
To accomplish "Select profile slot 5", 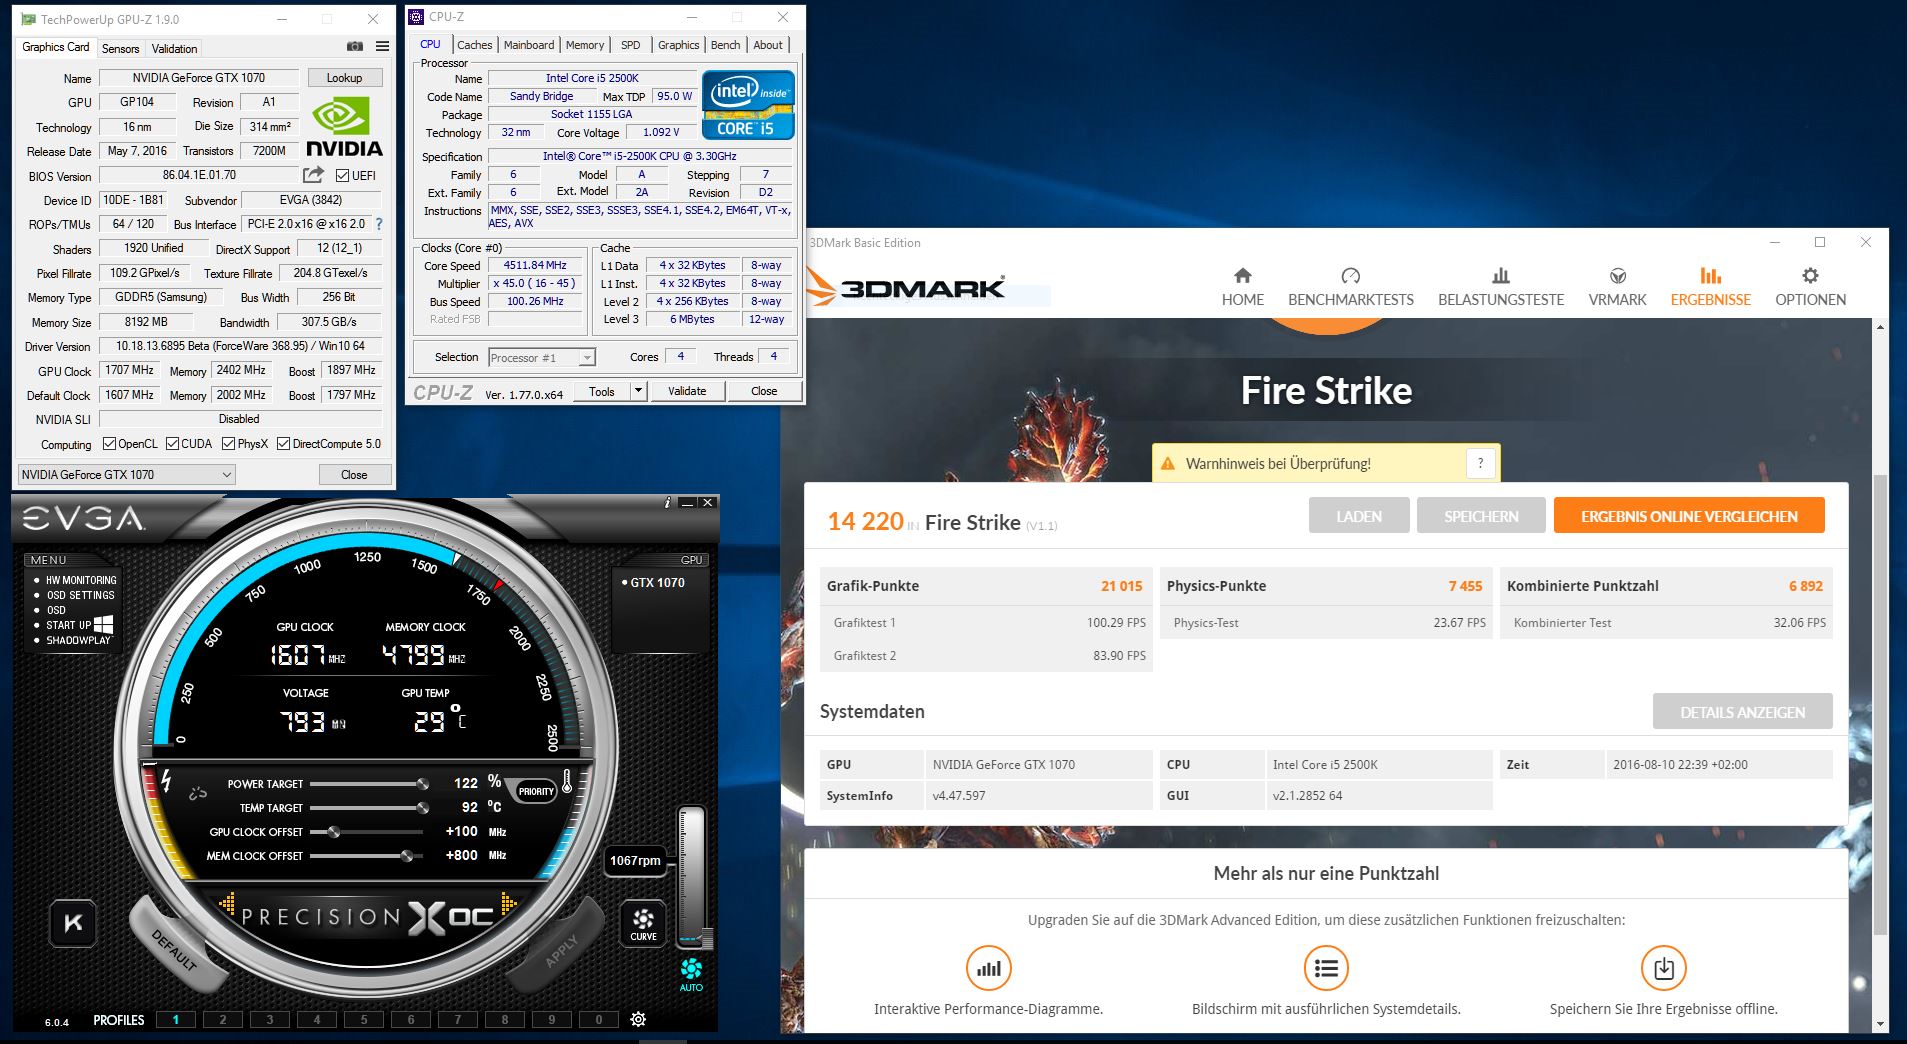I will tap(364, 1020).
